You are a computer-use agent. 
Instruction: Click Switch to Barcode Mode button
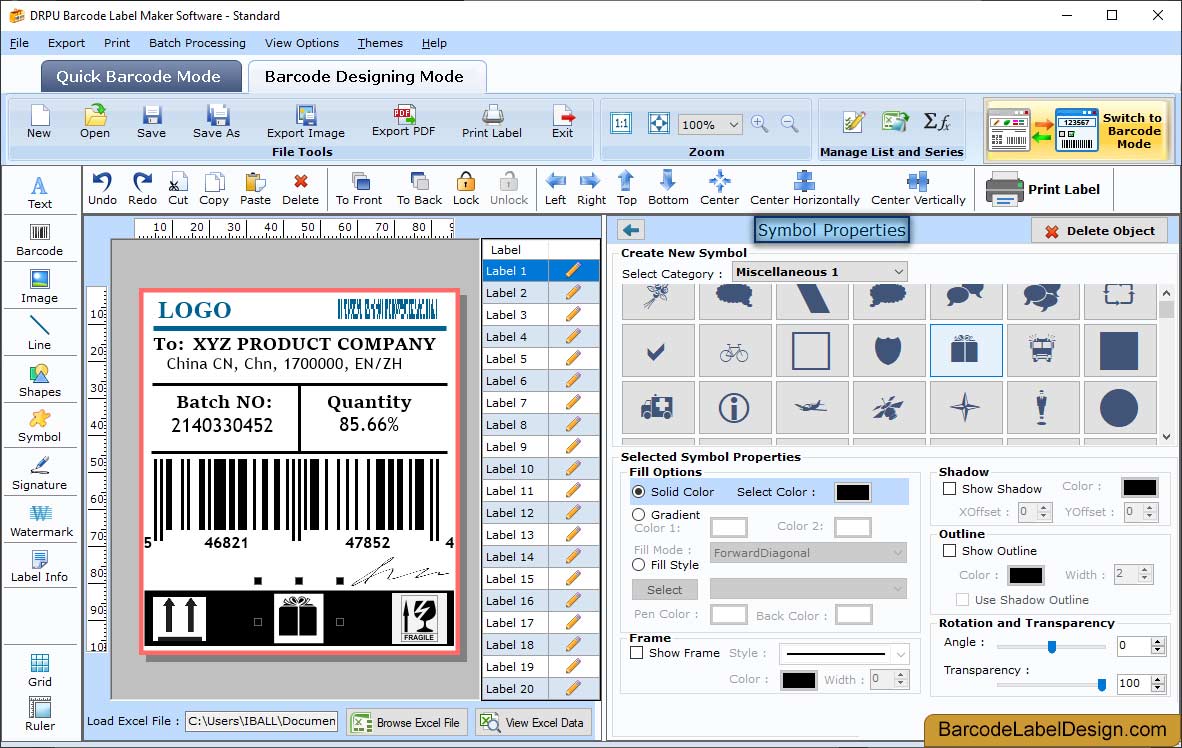point(1079,130)
